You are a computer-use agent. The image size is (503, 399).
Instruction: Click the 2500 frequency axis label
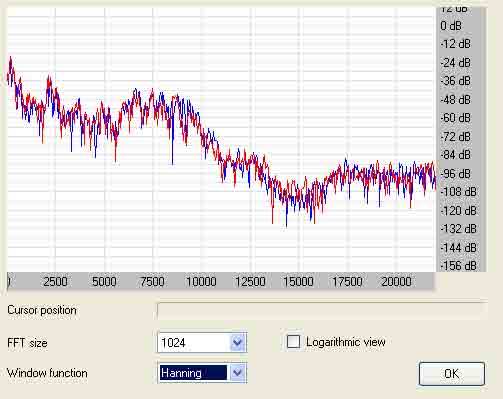55,282
